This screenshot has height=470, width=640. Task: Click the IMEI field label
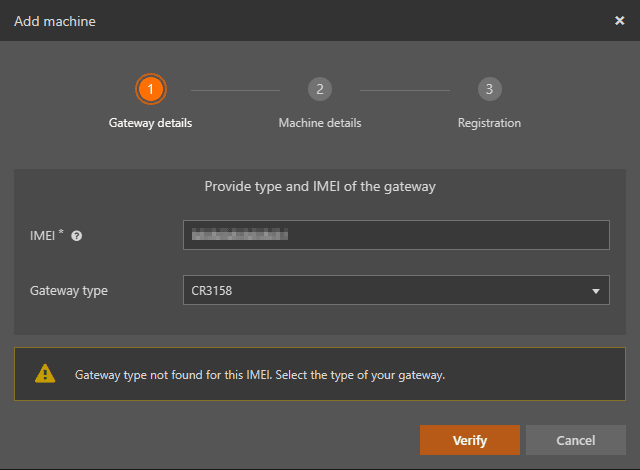pyautogui.click(x=46, y=235)
